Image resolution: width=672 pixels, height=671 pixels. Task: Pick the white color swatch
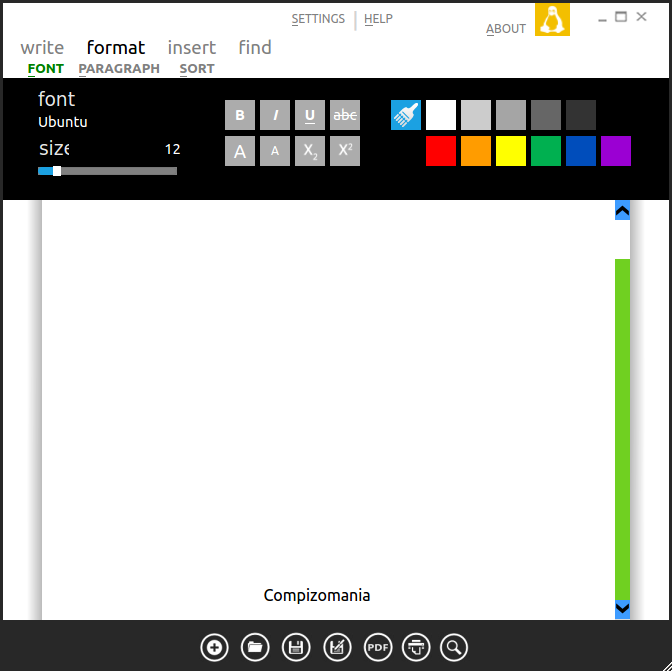(441, 115)
